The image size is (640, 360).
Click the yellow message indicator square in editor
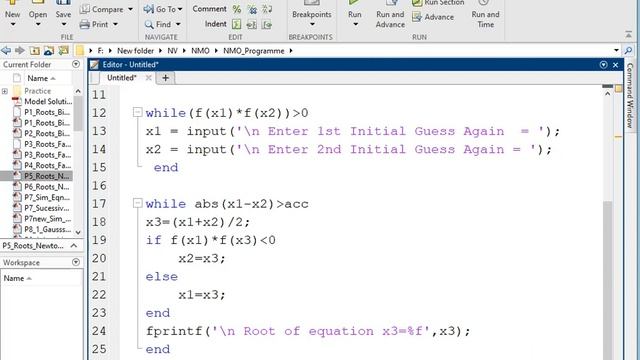pyautogui.click(x=619, y=88)
